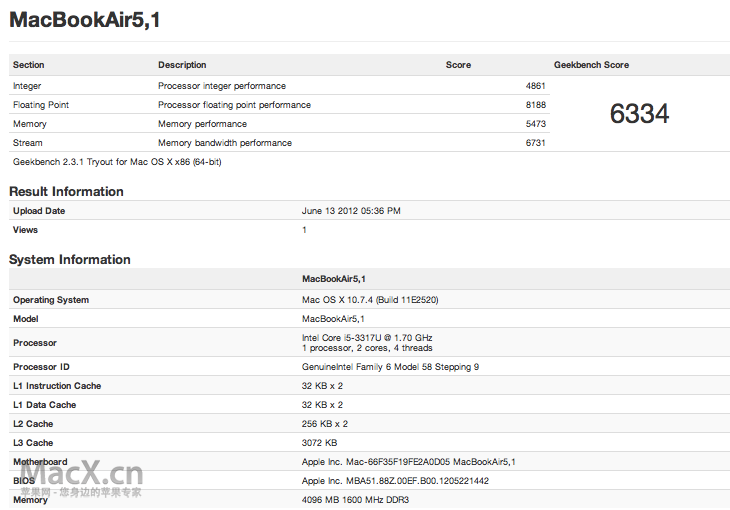Select the 'Processor ID' label
The width and height of the screenshot is (730, 510).
(41, 367)
